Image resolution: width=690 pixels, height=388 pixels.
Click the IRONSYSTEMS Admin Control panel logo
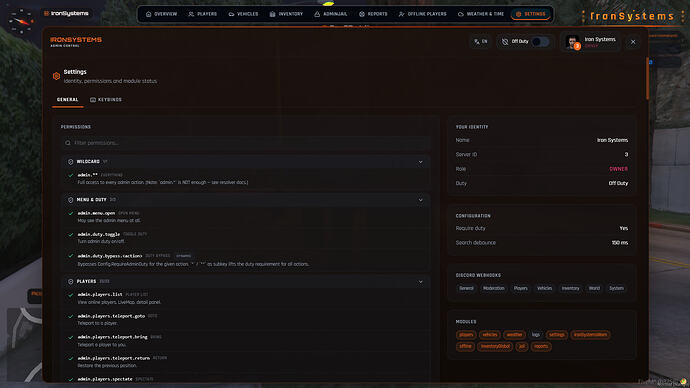tap(76, 42)
